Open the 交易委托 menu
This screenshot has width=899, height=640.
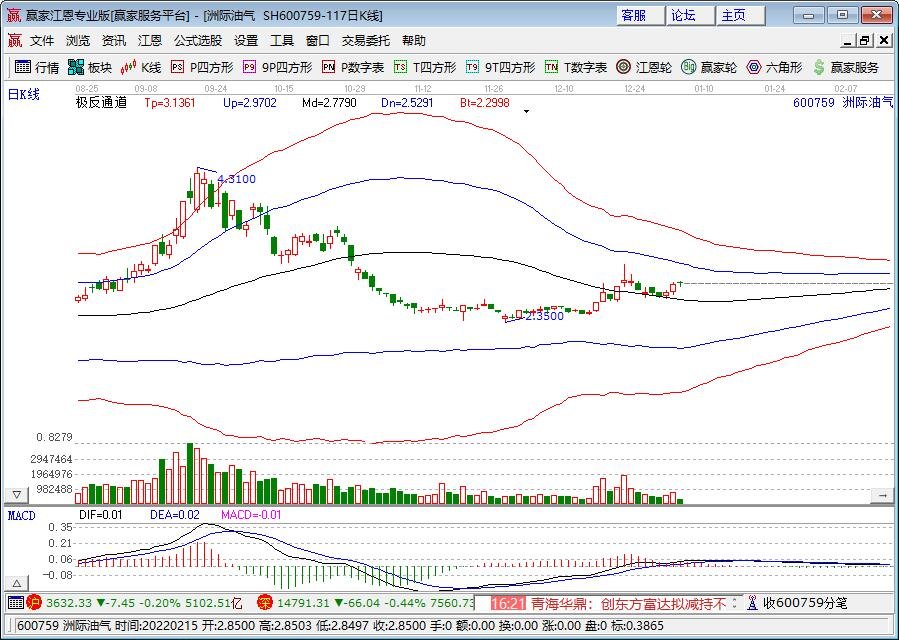[x=365, y=41]
